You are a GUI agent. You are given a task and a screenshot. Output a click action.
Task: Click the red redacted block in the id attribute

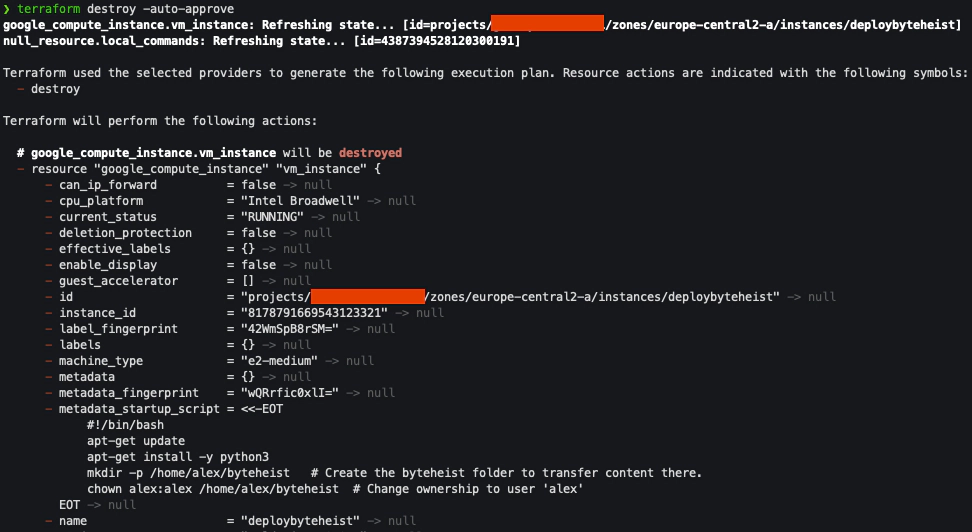click(x=368, y=297)
